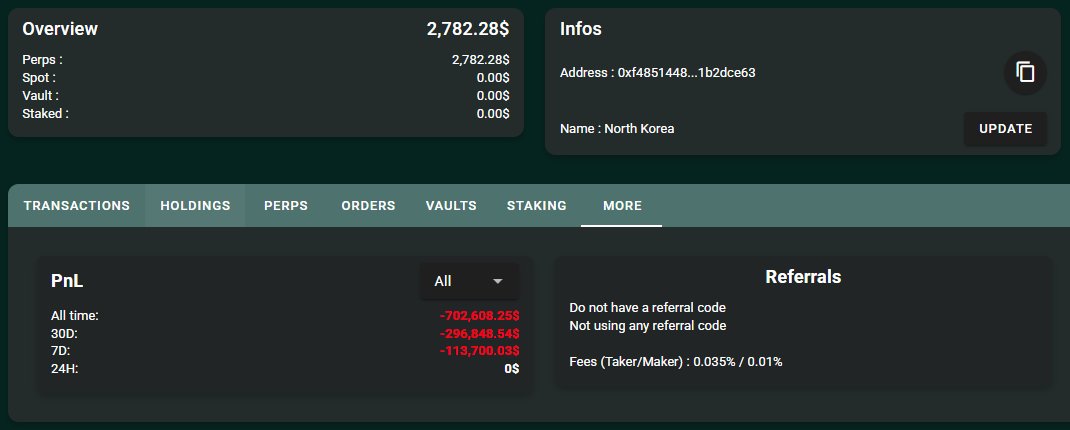The height and width of the screenshot is (430, 1070).
Task: Copy the wallet address with copy icon
Action: [x=1025, y=72]
